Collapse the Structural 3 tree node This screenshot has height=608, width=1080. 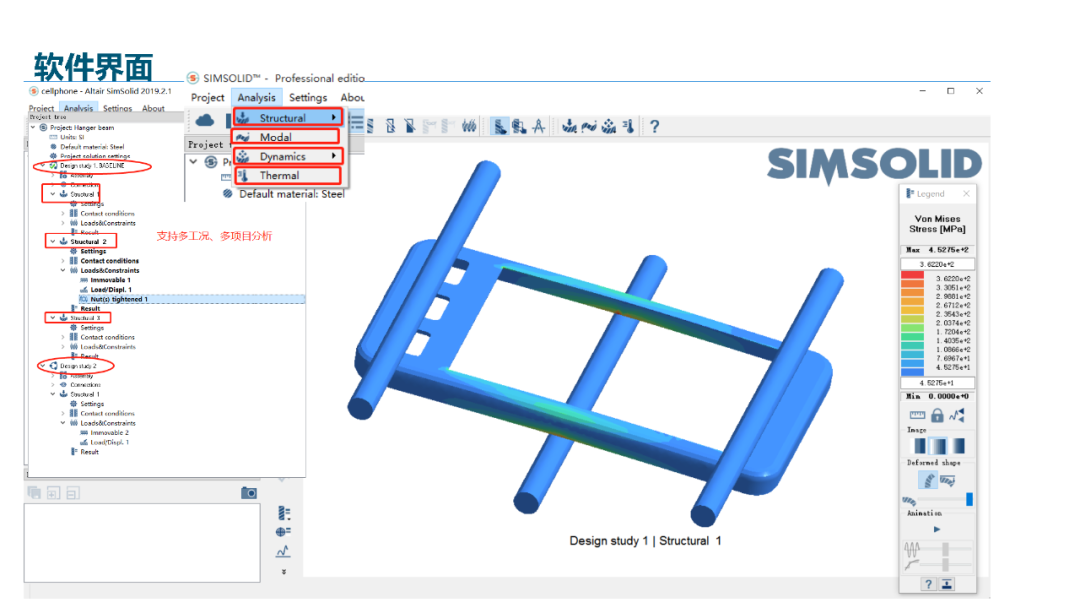pyautogui.click(x=53, y=318)
